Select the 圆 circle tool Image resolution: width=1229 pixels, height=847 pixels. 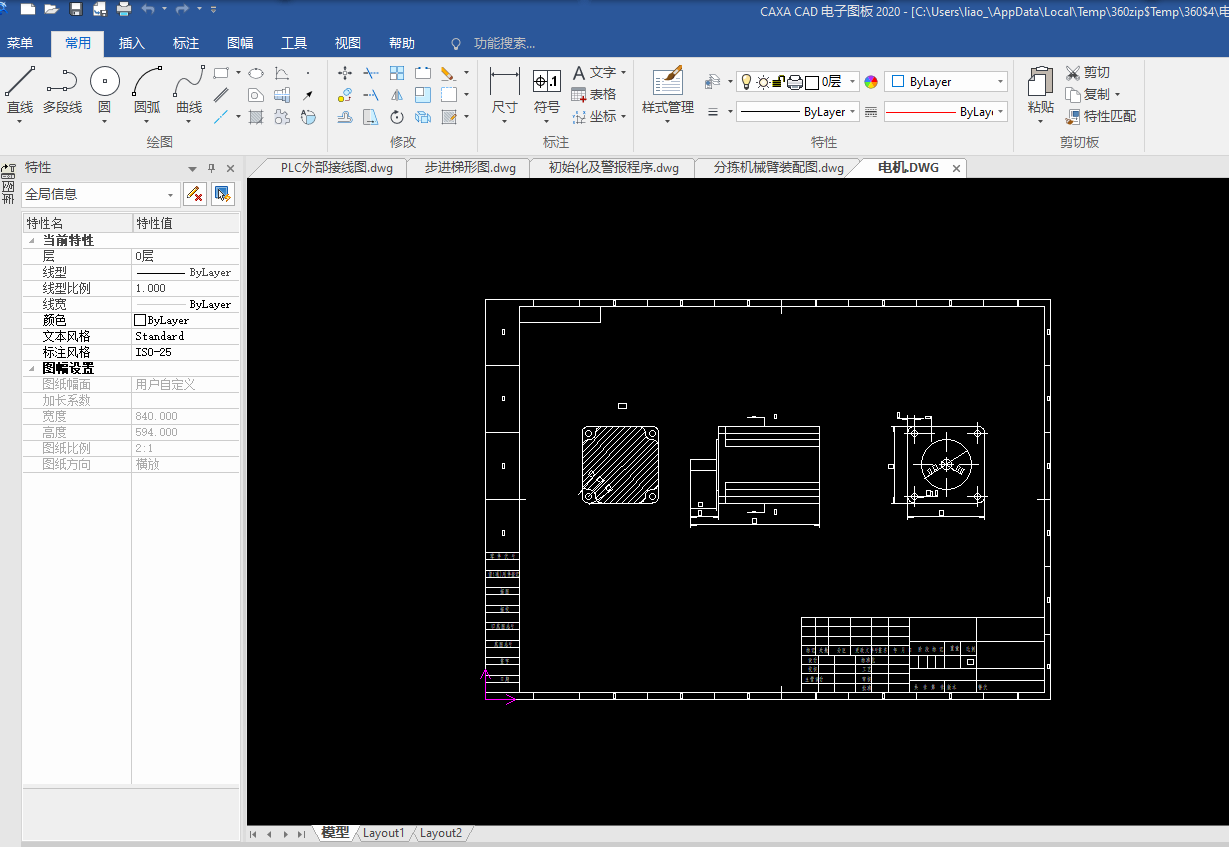(x=104, y=90)
